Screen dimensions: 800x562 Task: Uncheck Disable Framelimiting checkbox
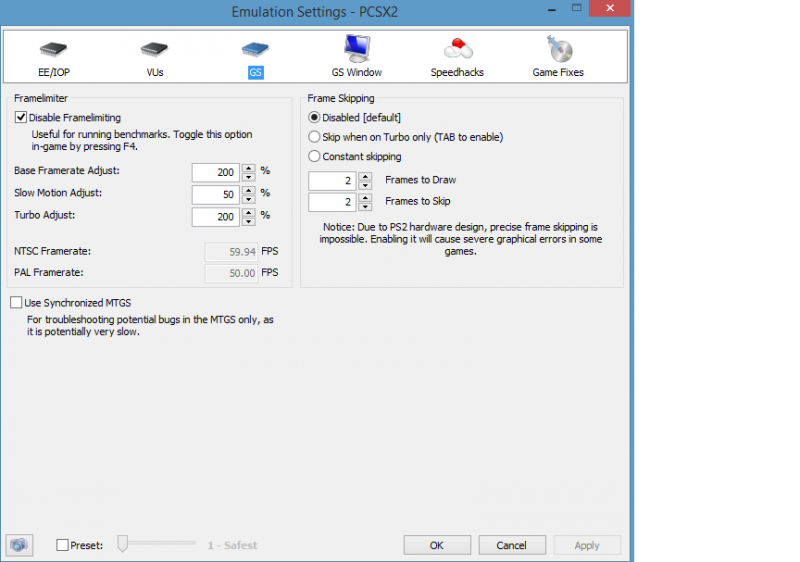pos(21,117)
